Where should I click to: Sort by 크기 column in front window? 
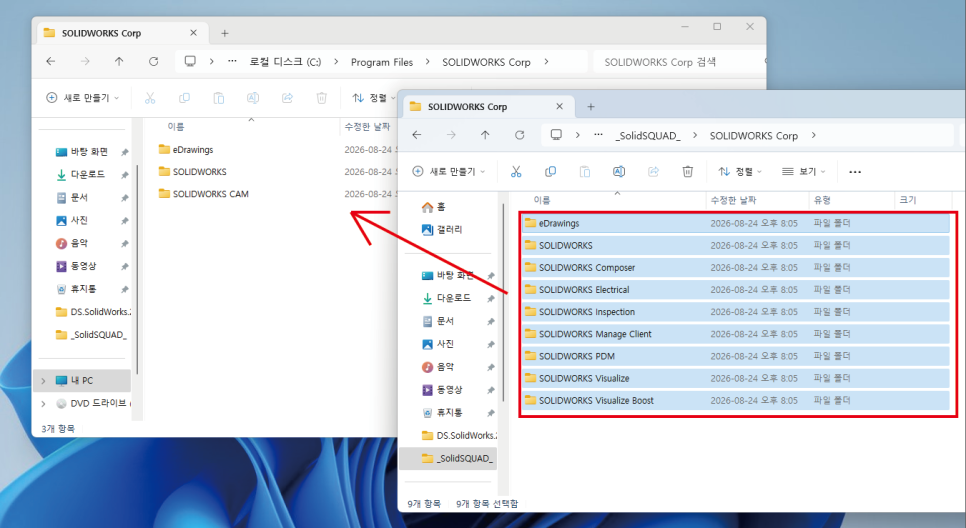908,200
